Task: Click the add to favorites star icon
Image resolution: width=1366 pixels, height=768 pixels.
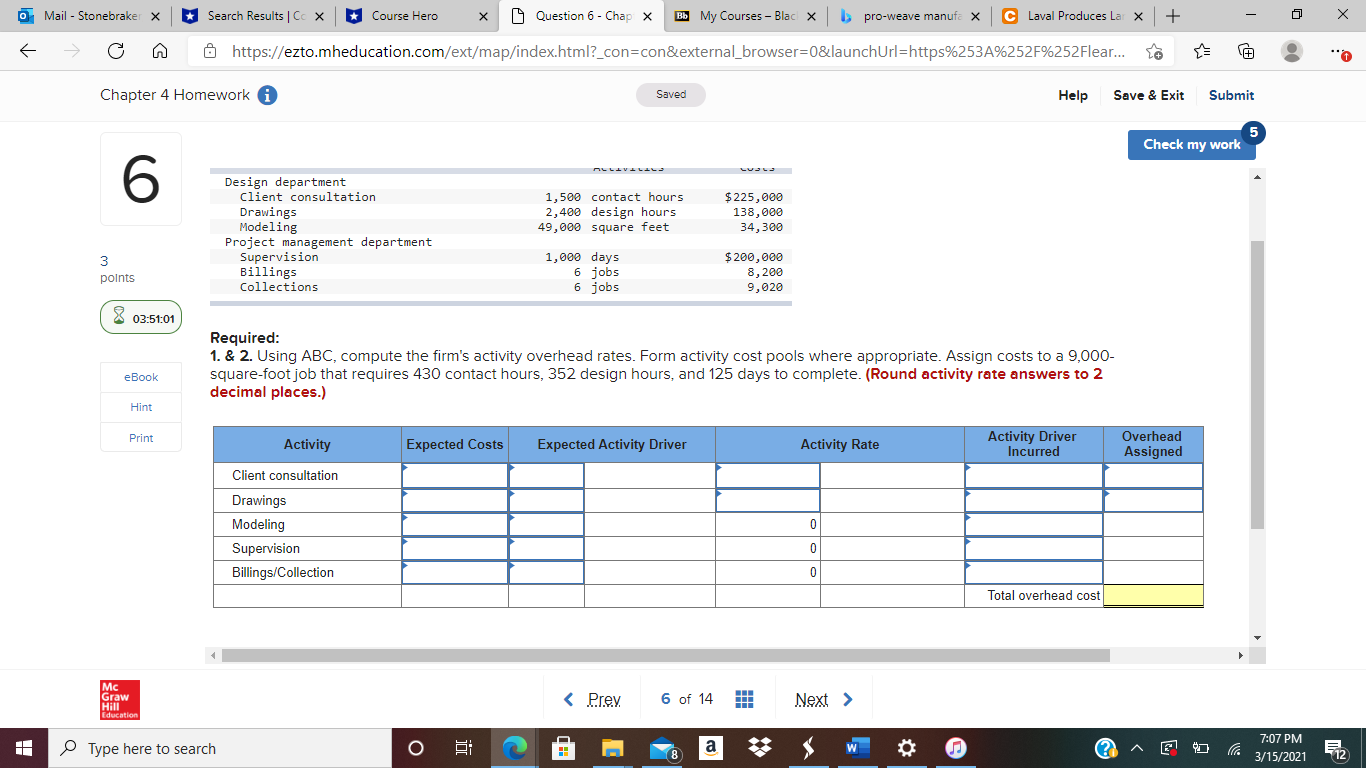Action: pyautogui.click(x=1154, y=53)
